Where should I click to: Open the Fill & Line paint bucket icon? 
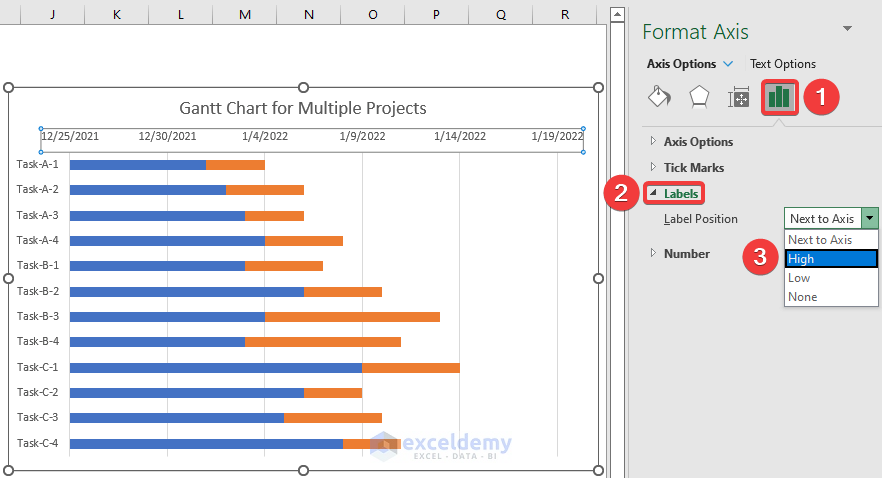pos(660,97)
